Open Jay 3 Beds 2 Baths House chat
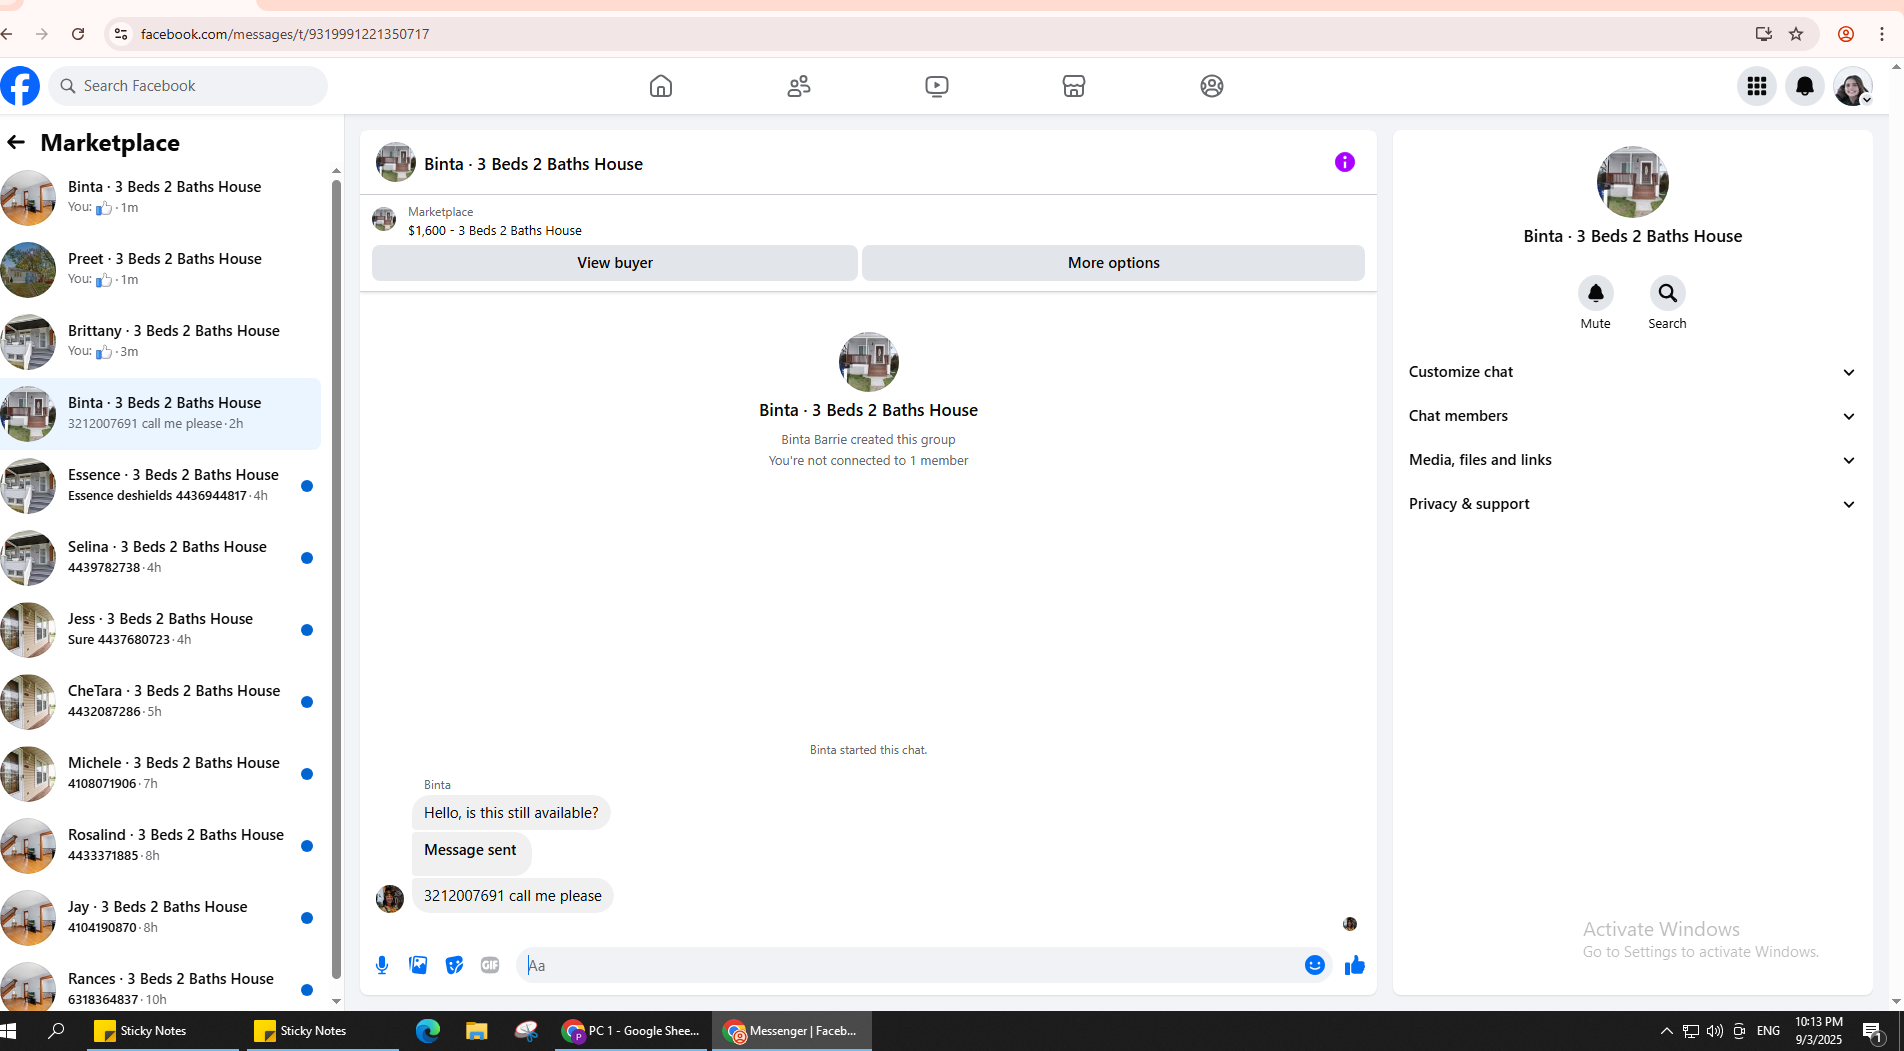 coord(160,917)
